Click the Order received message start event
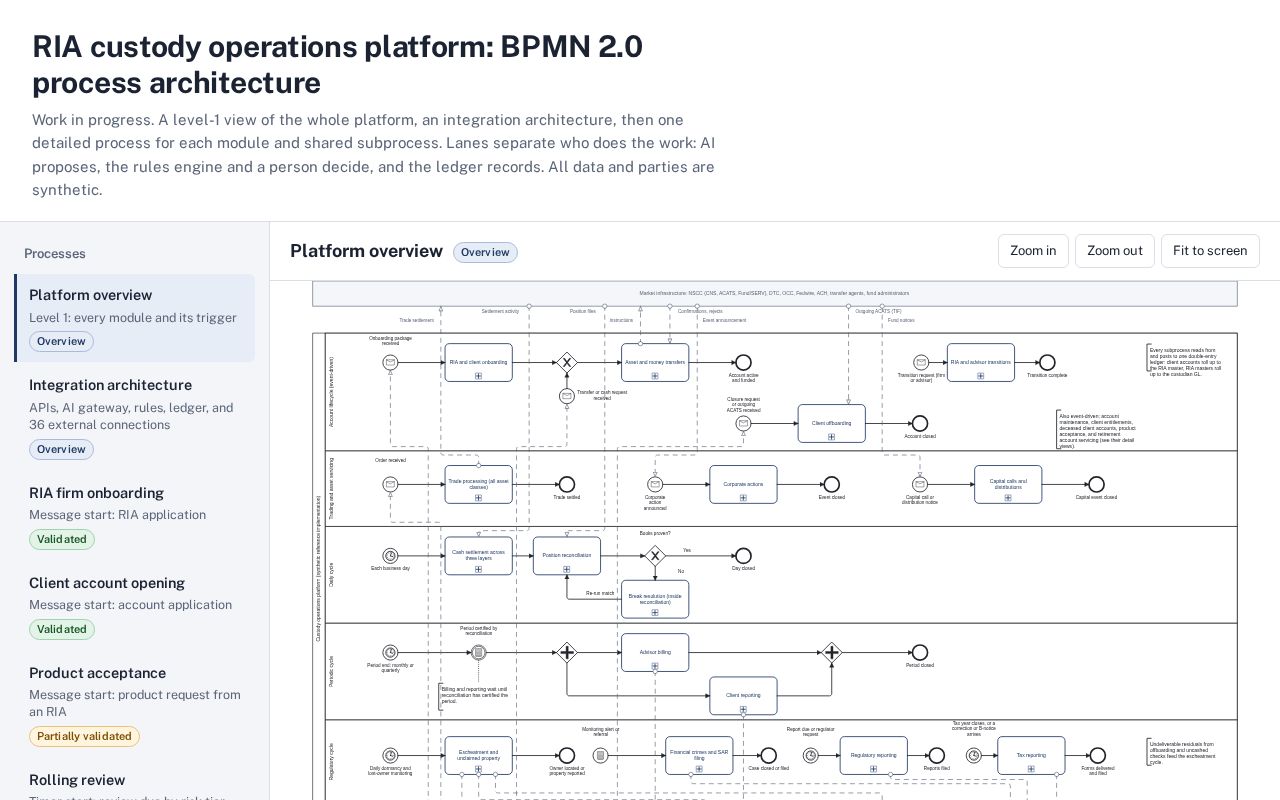This screenshot has height=800, width=1280. pyautogui.click(x=390, y=484)
